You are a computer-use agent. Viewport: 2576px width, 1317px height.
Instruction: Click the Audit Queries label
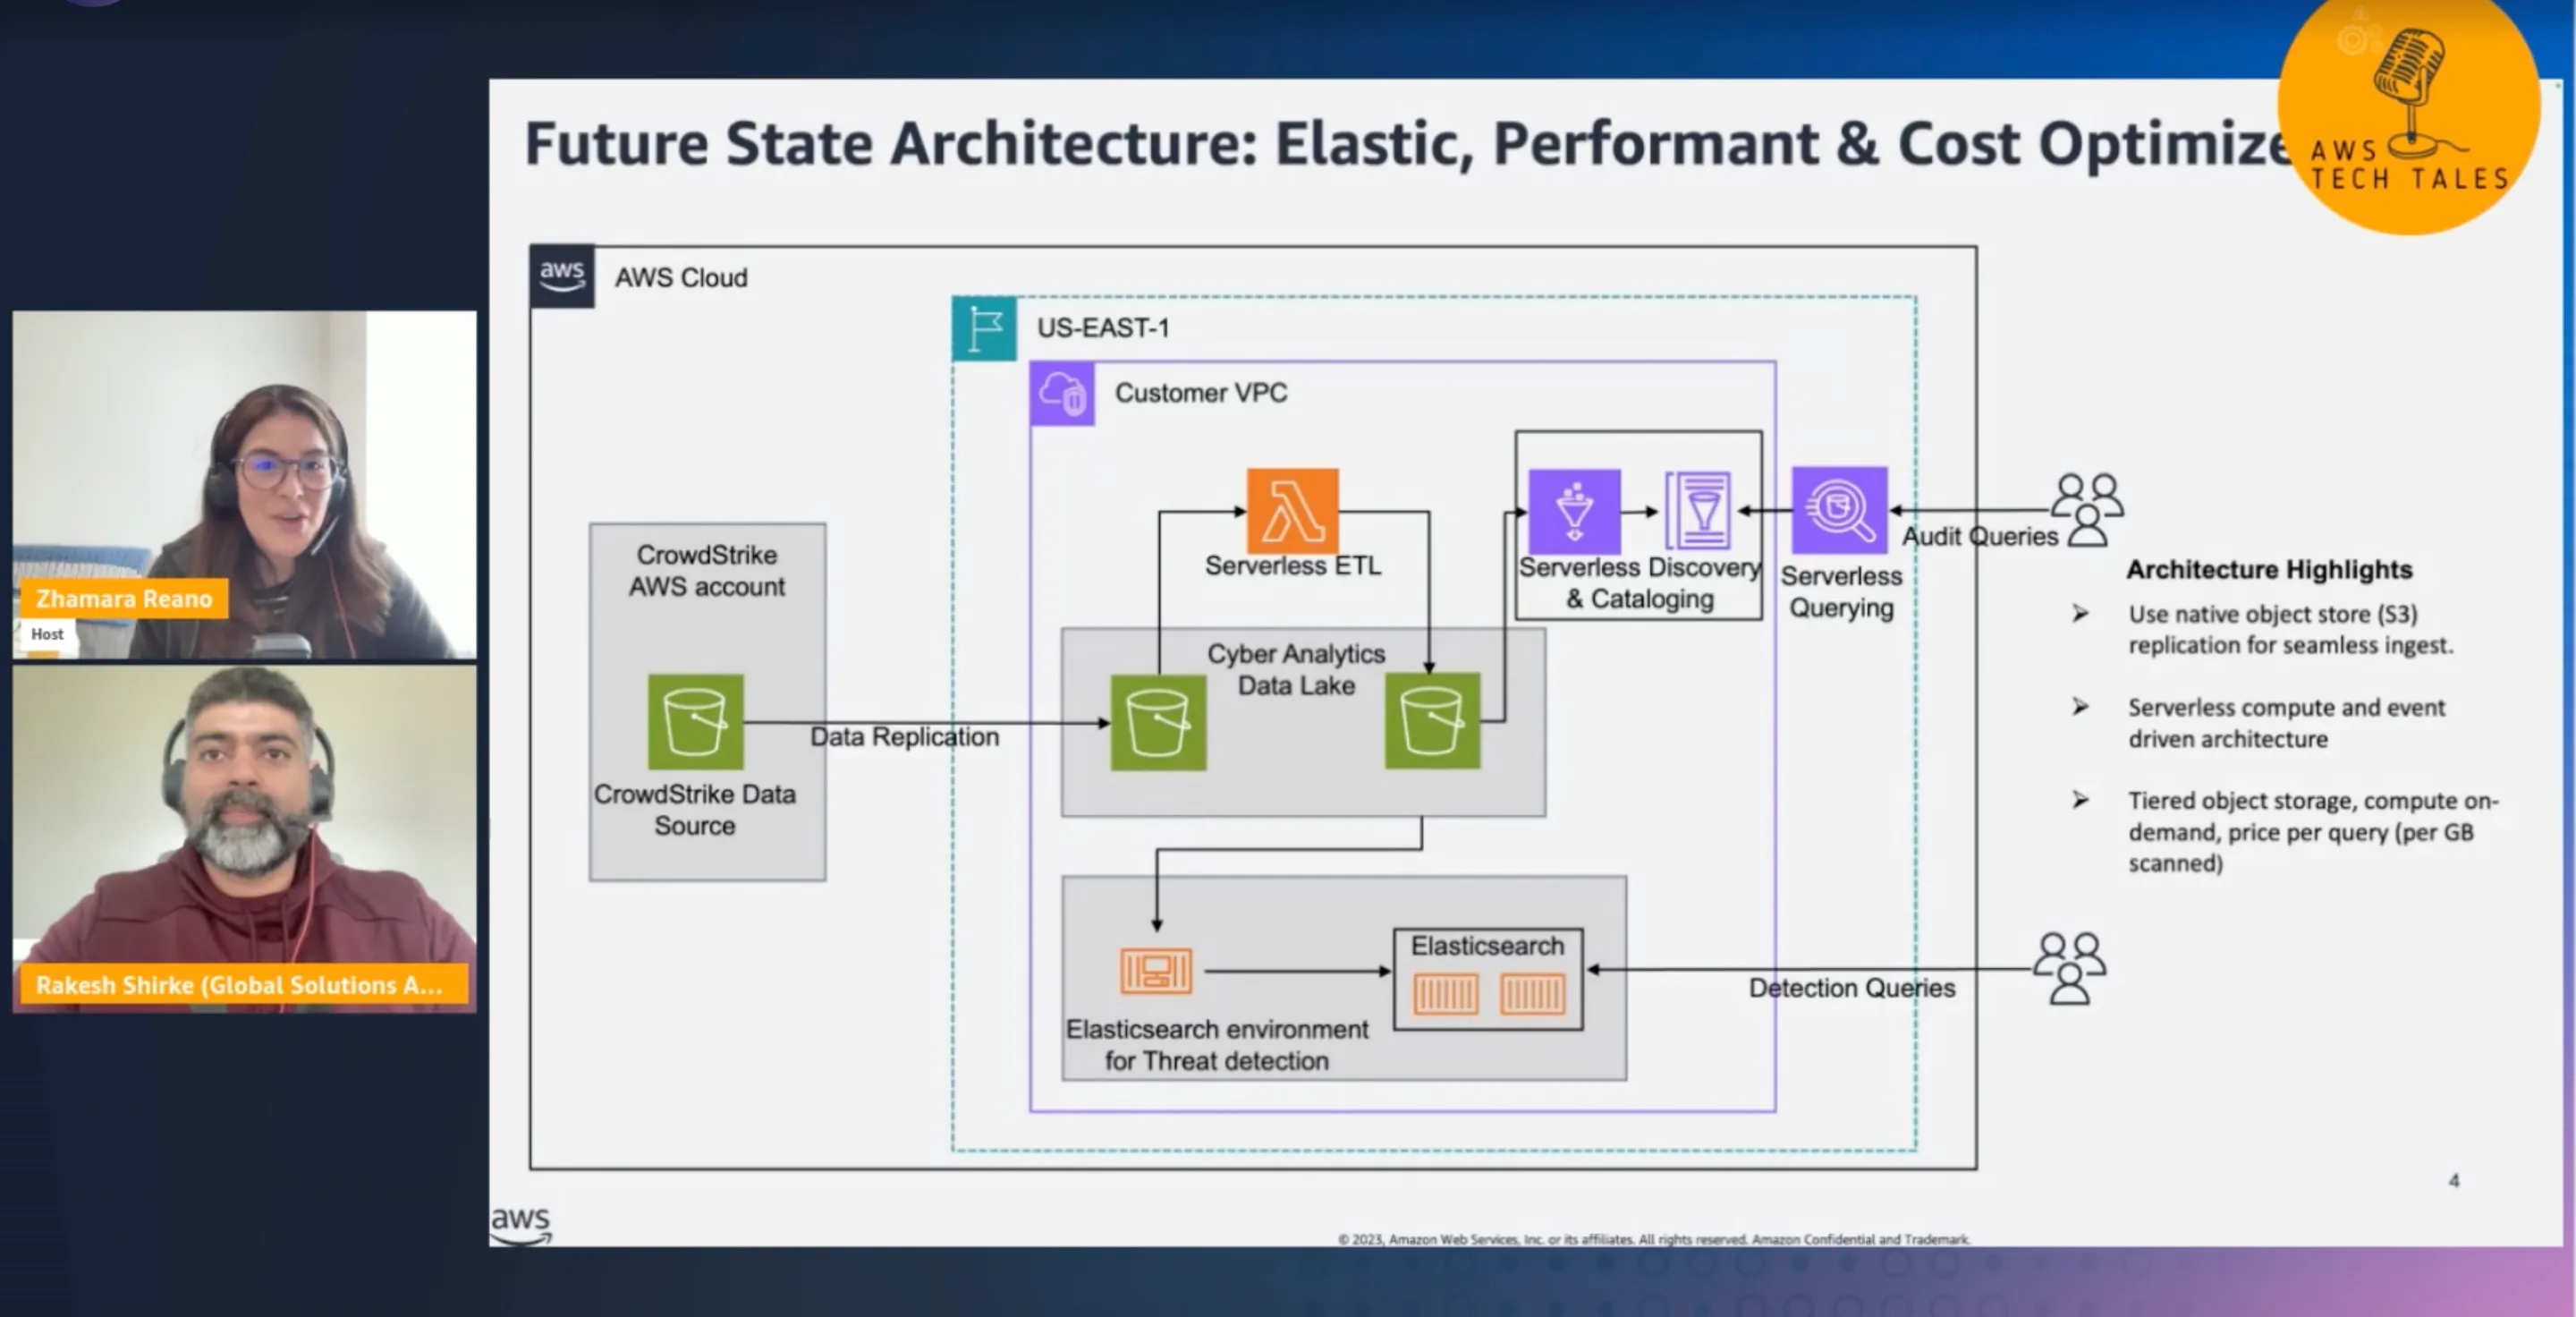[x=1980, y=536]
